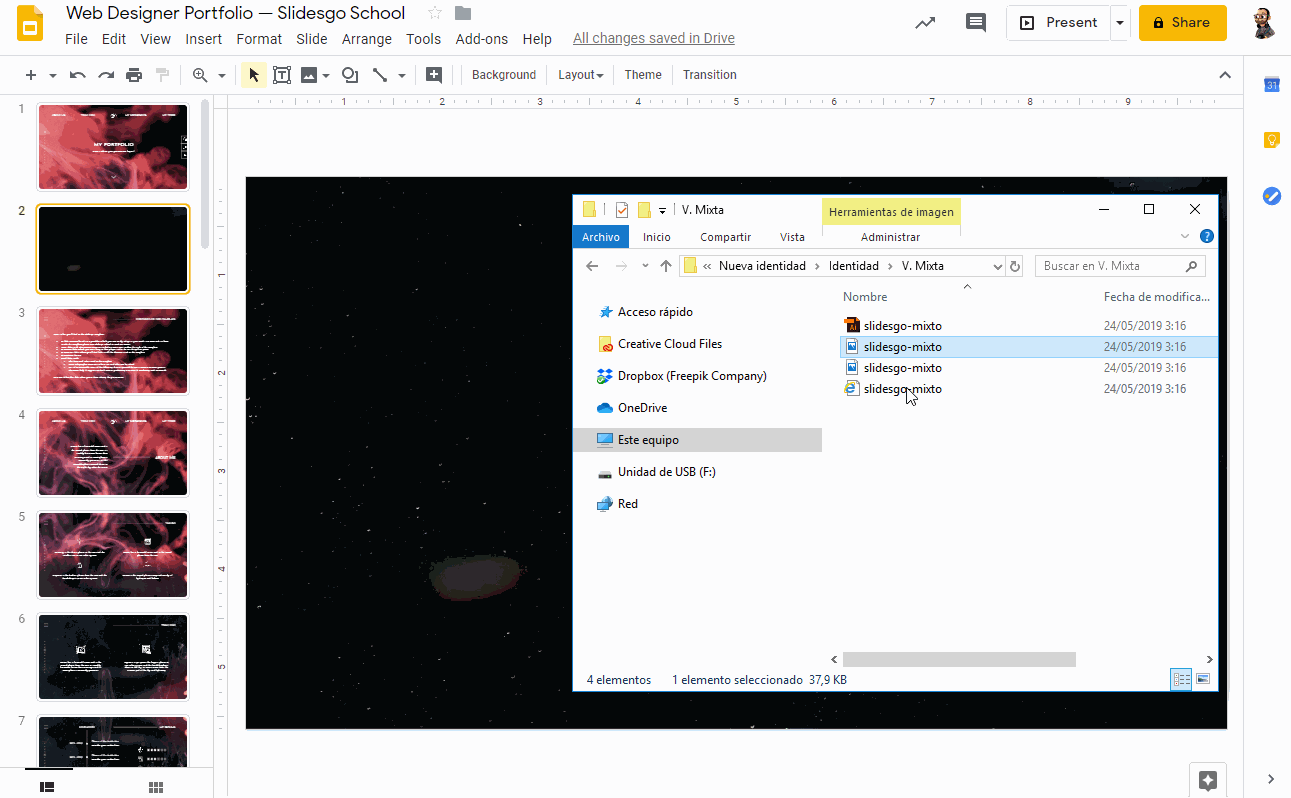Star the presentation with star icon
Screen dimensions: 1291x798
tap(435, 13)
